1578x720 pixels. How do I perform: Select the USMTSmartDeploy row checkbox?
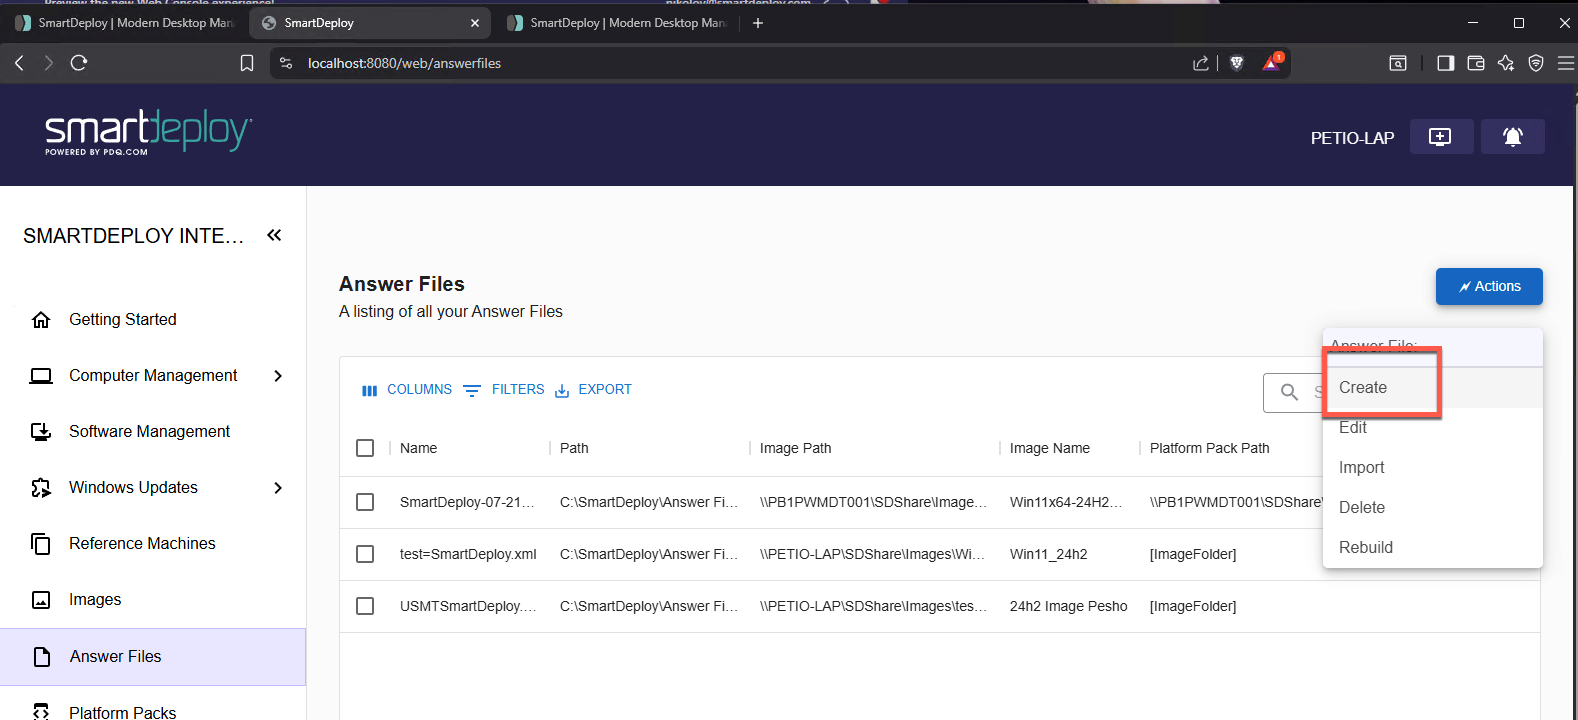[x=365, y=606]
